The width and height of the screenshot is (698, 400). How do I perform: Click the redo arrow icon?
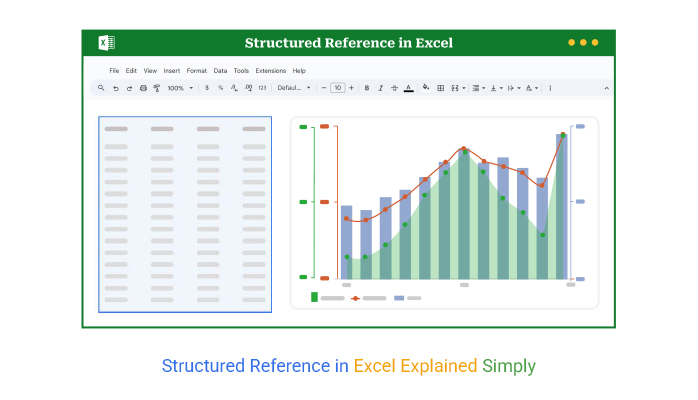129,88
